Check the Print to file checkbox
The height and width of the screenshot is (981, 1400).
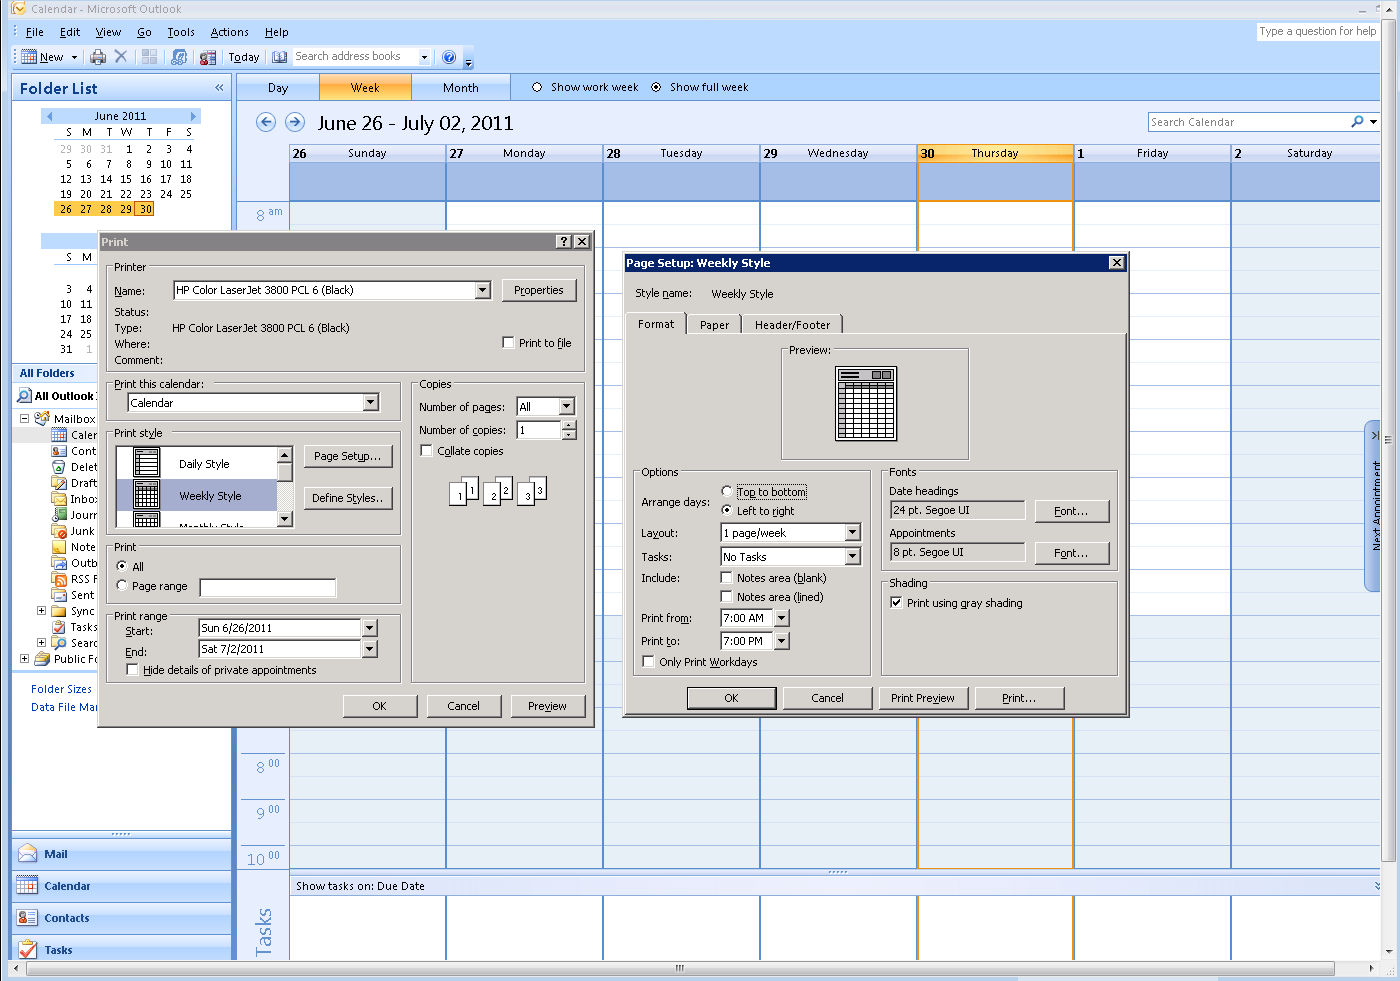(x=508, y=342)
